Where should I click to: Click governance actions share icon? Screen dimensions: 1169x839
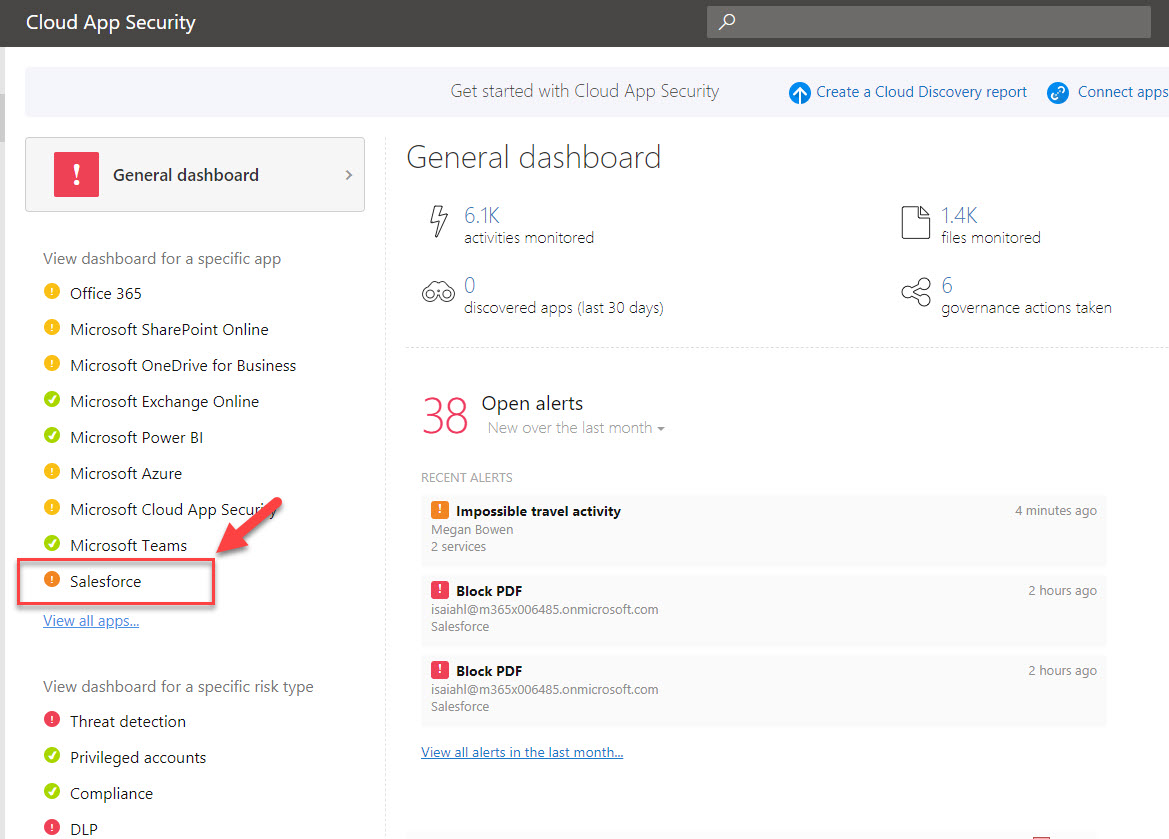coord(916,292)
